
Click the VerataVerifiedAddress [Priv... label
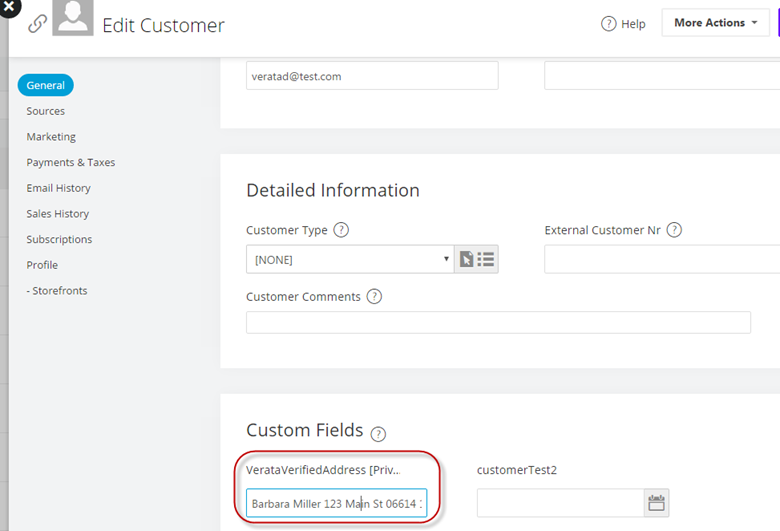click(323, 470)
